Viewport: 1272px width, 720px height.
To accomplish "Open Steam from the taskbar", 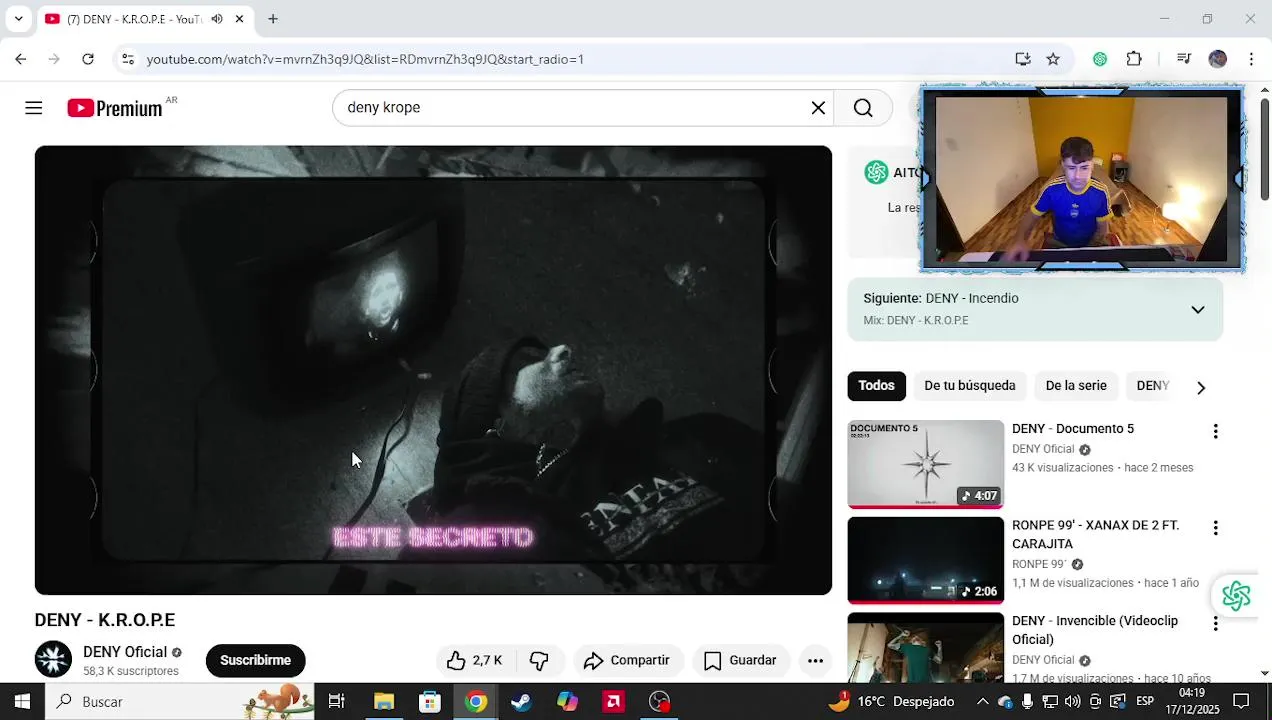I will click(x=521, y=701).
